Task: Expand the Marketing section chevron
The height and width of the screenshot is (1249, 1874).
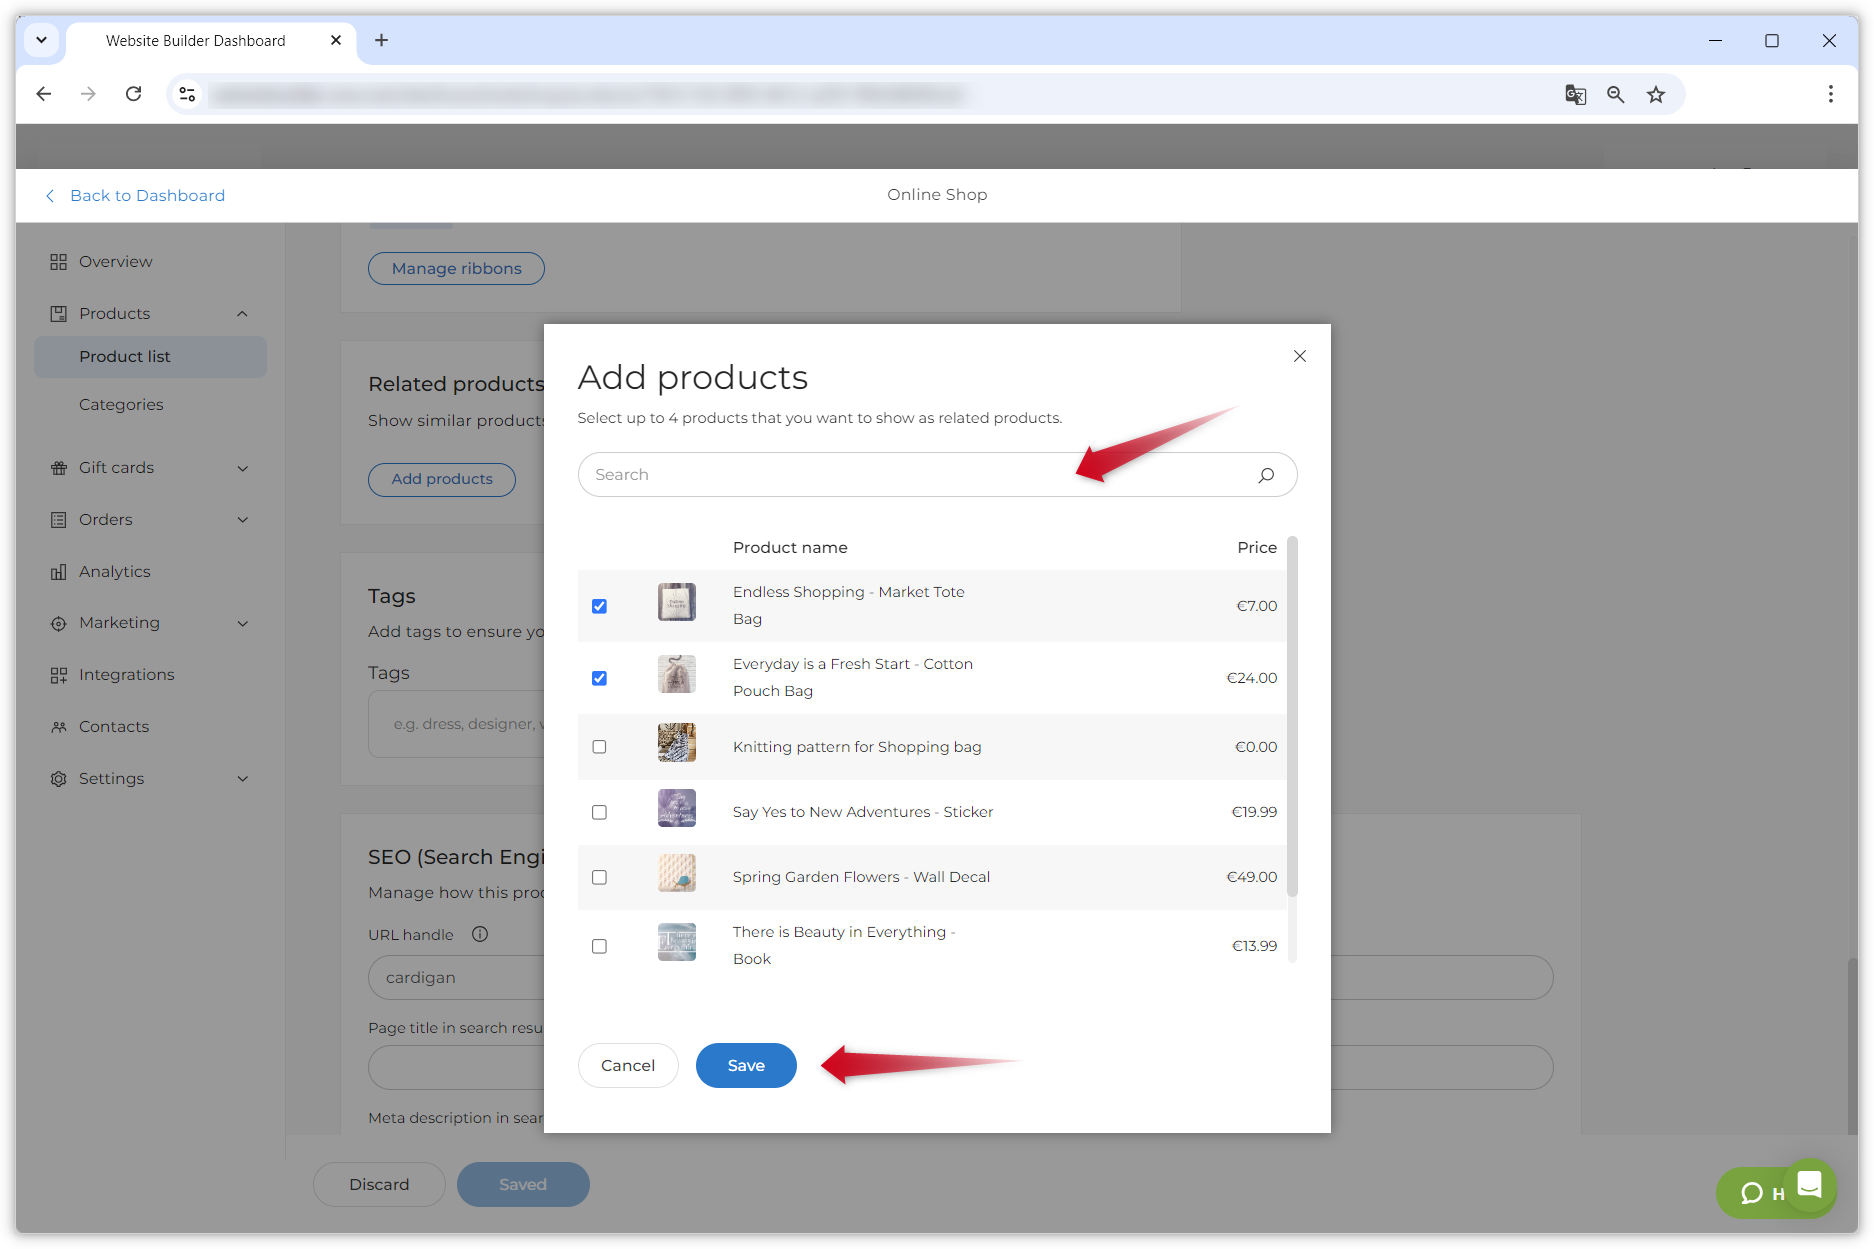Action: point(242,623)
